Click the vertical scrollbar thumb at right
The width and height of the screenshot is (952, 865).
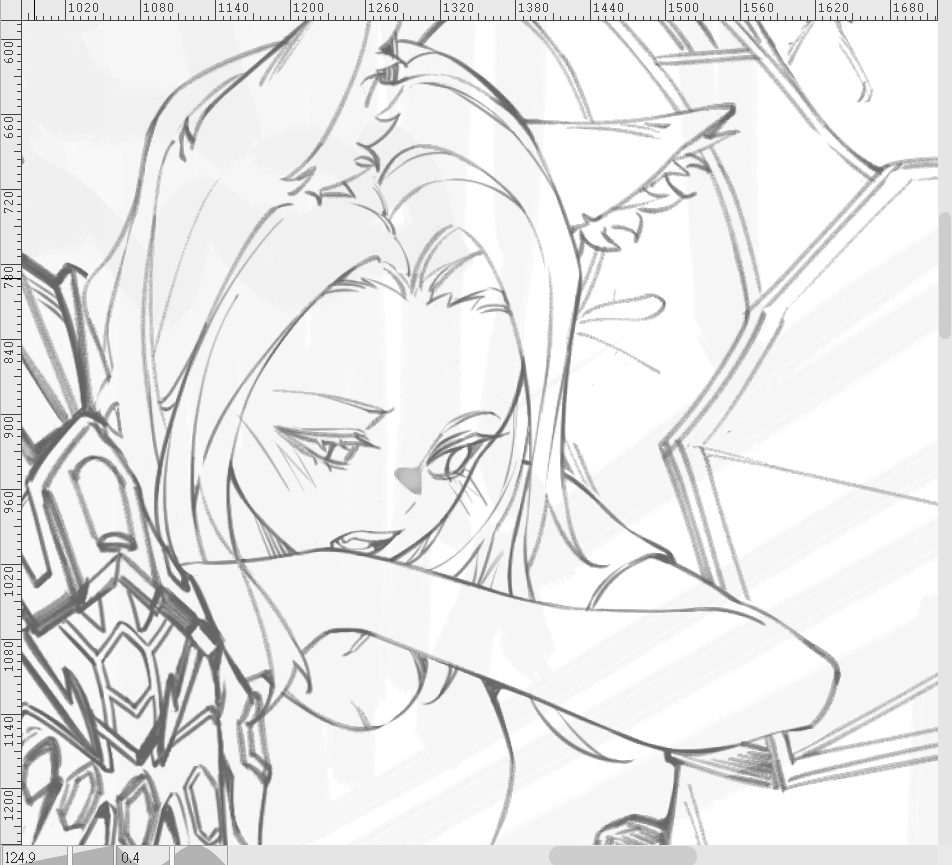[x=945, y=276]
